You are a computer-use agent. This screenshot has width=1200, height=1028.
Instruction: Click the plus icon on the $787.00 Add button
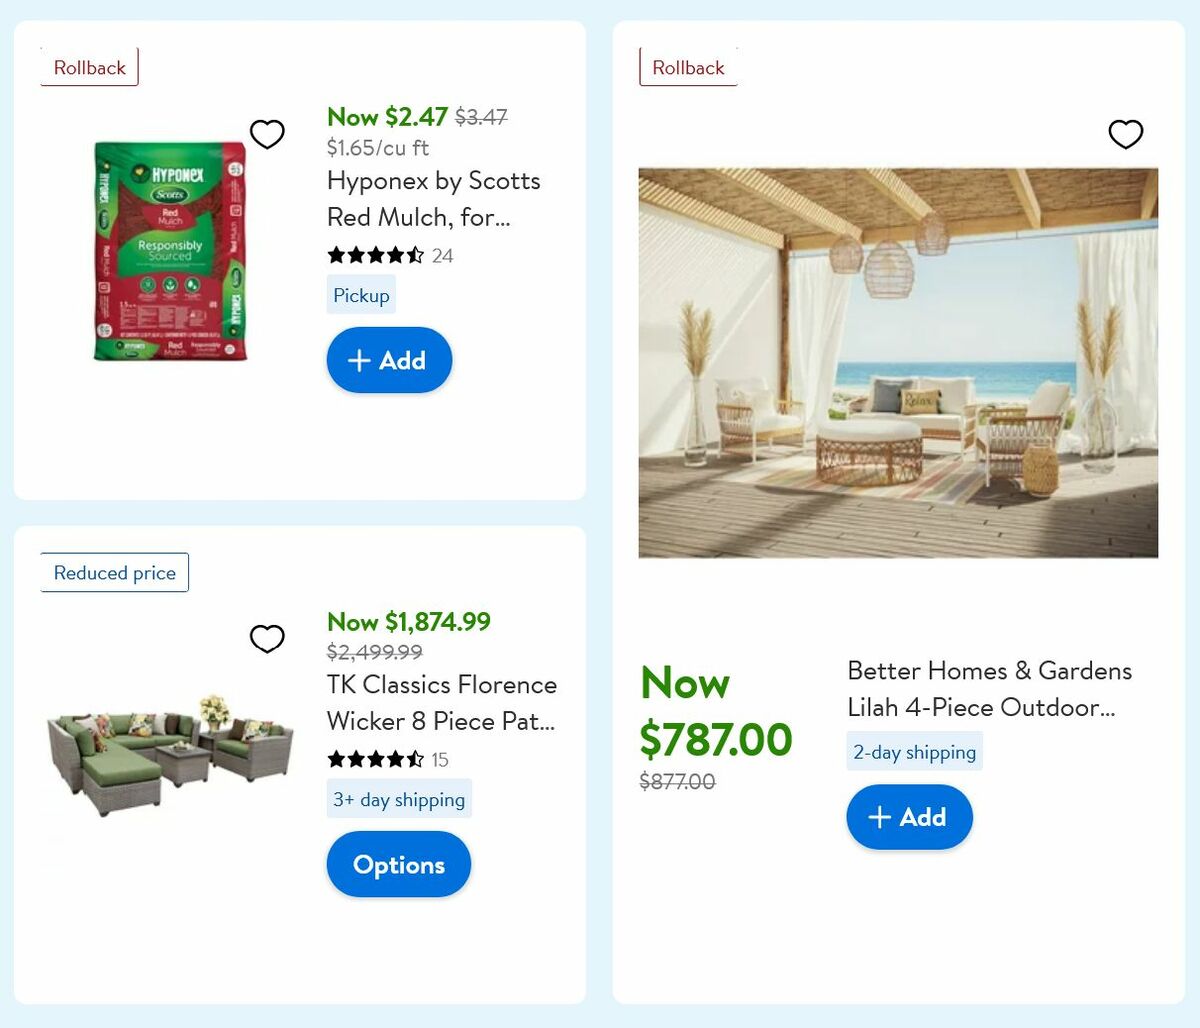tap(879, 817)
